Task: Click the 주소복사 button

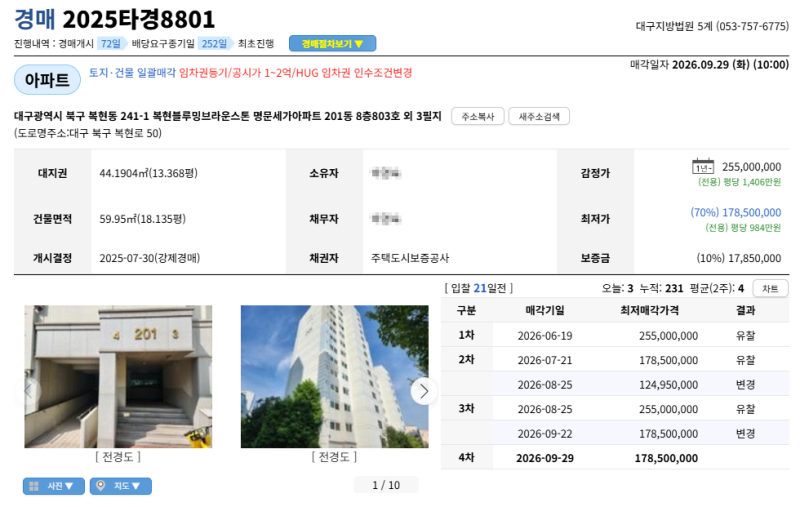Action: [x=478, y=116]
